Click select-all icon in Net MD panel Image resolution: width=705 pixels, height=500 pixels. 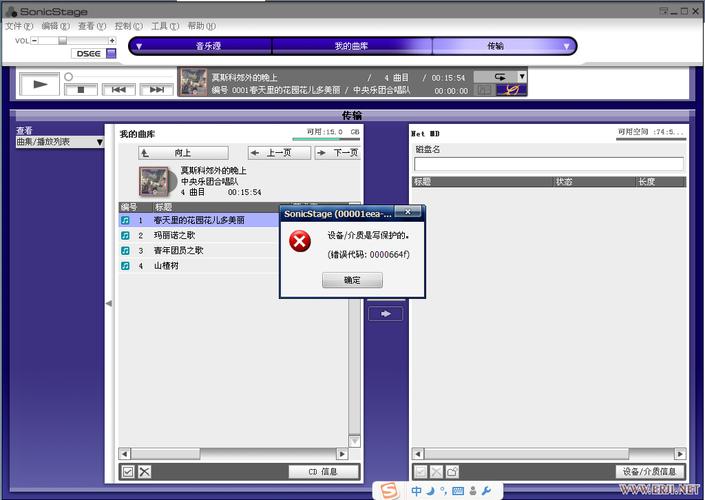[420, 472]
